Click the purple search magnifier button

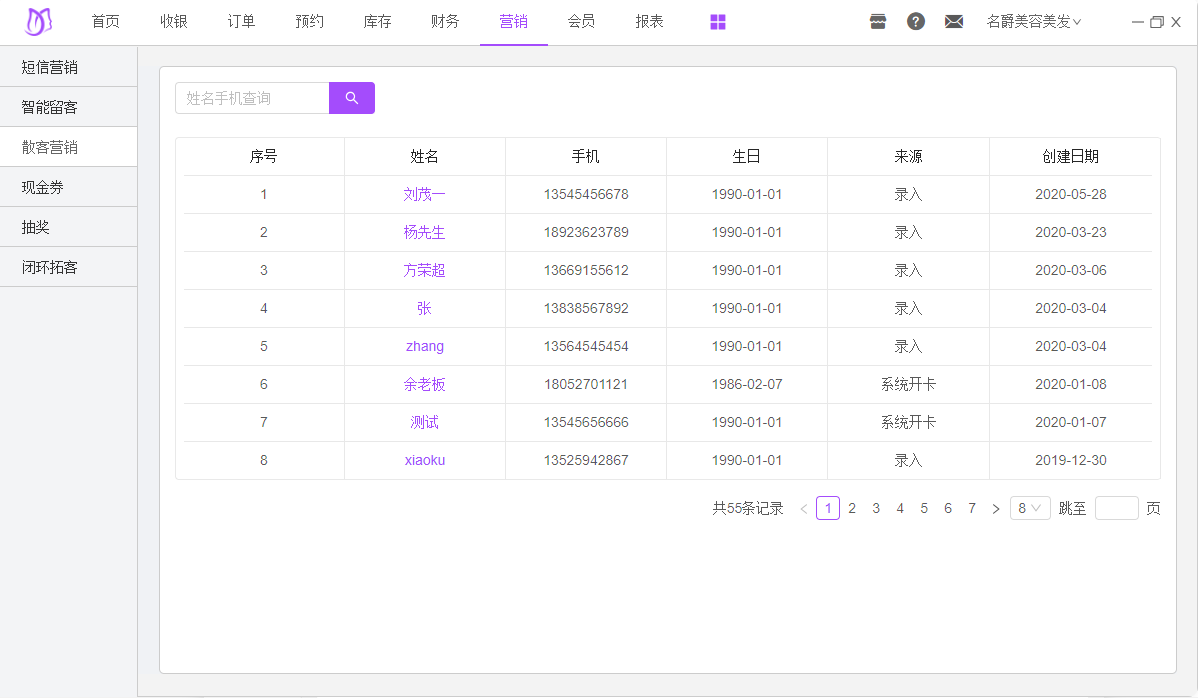(x=351, y=98)
